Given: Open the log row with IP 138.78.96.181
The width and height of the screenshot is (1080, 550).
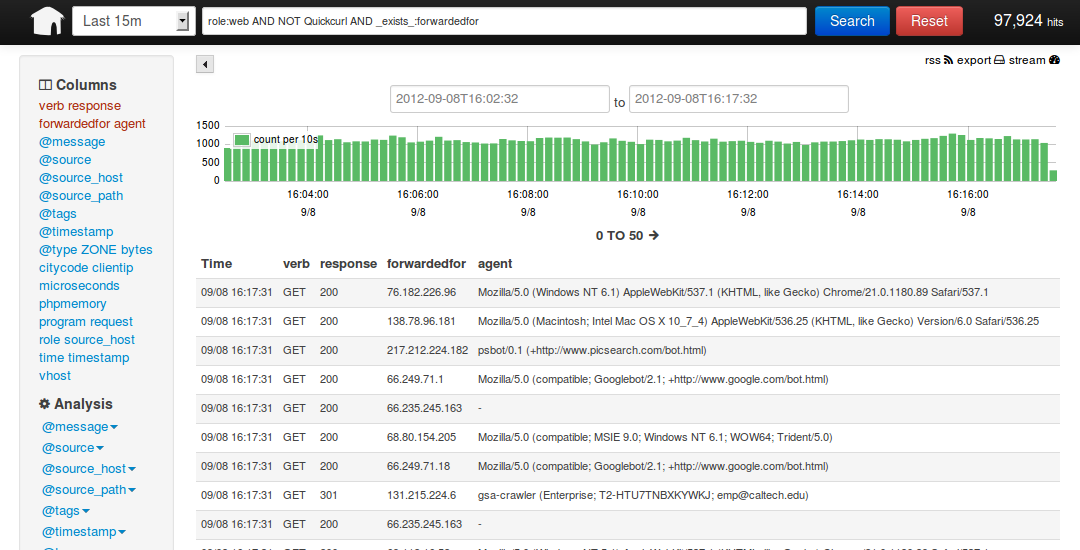Looking at the screenshot, I should pos(627,321).
